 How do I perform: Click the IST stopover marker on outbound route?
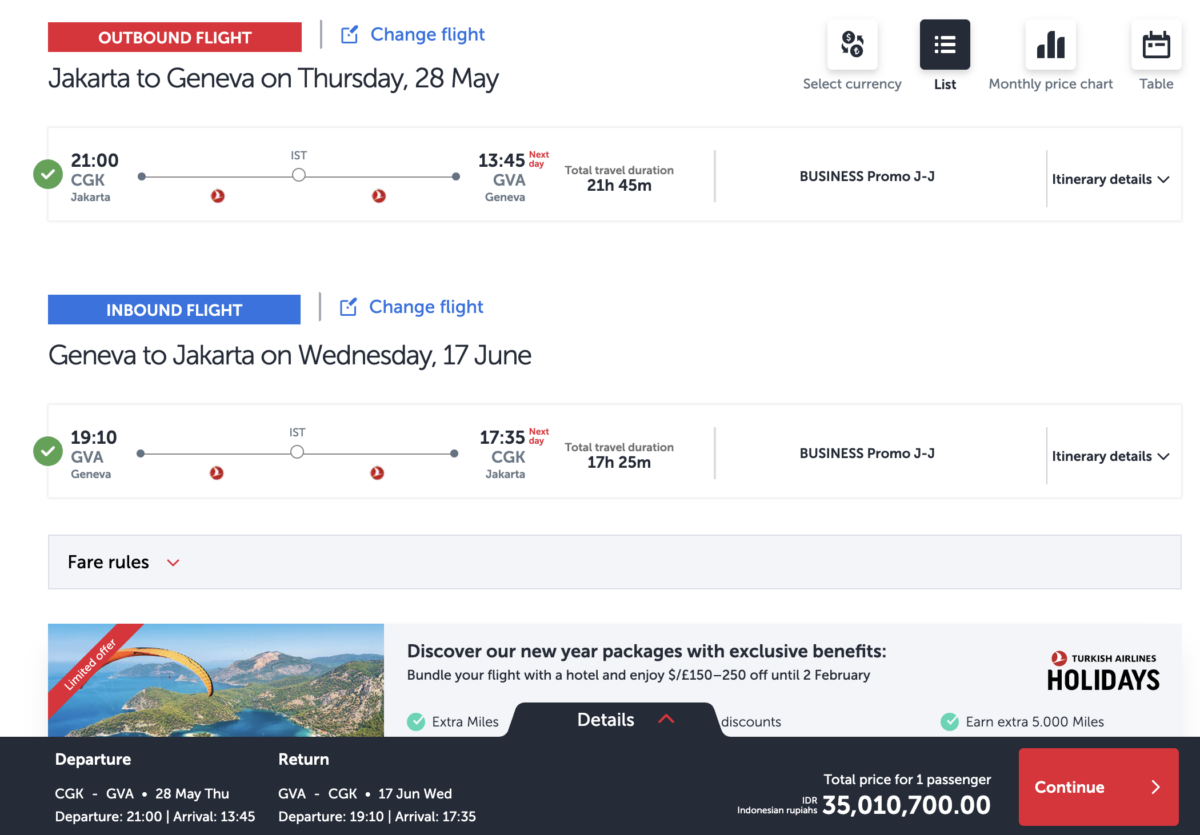(298, 176)
